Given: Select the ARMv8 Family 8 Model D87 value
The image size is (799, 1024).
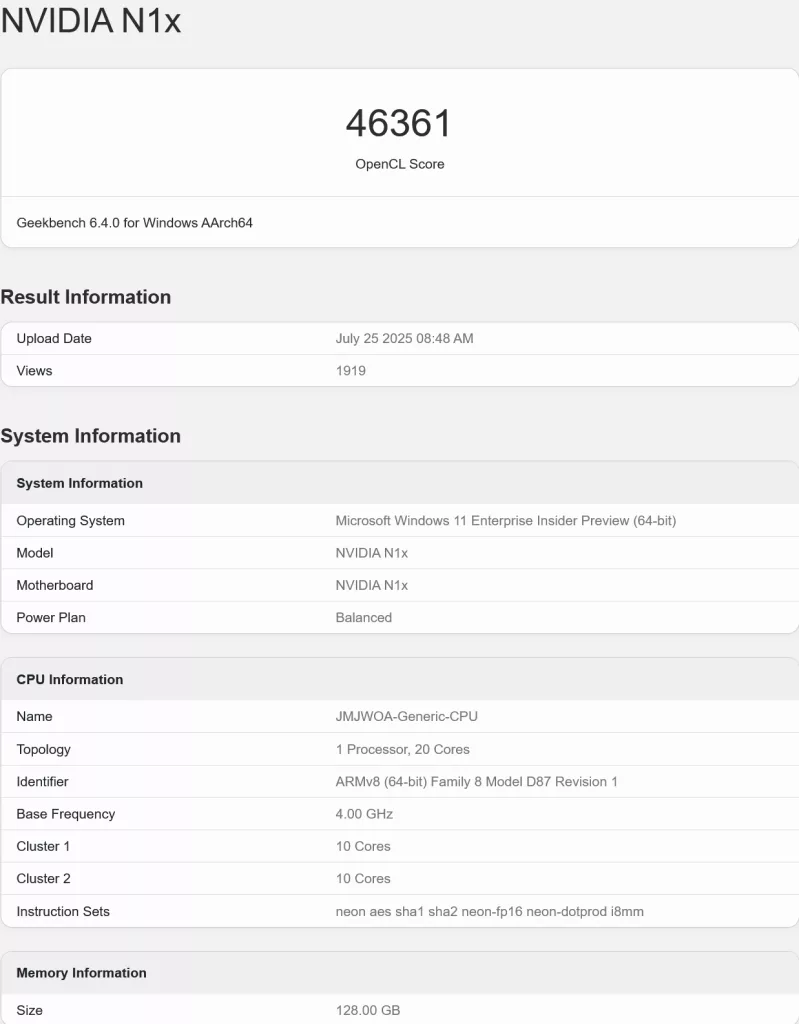Looking at the screenshot, I should [x=476, y=781].
